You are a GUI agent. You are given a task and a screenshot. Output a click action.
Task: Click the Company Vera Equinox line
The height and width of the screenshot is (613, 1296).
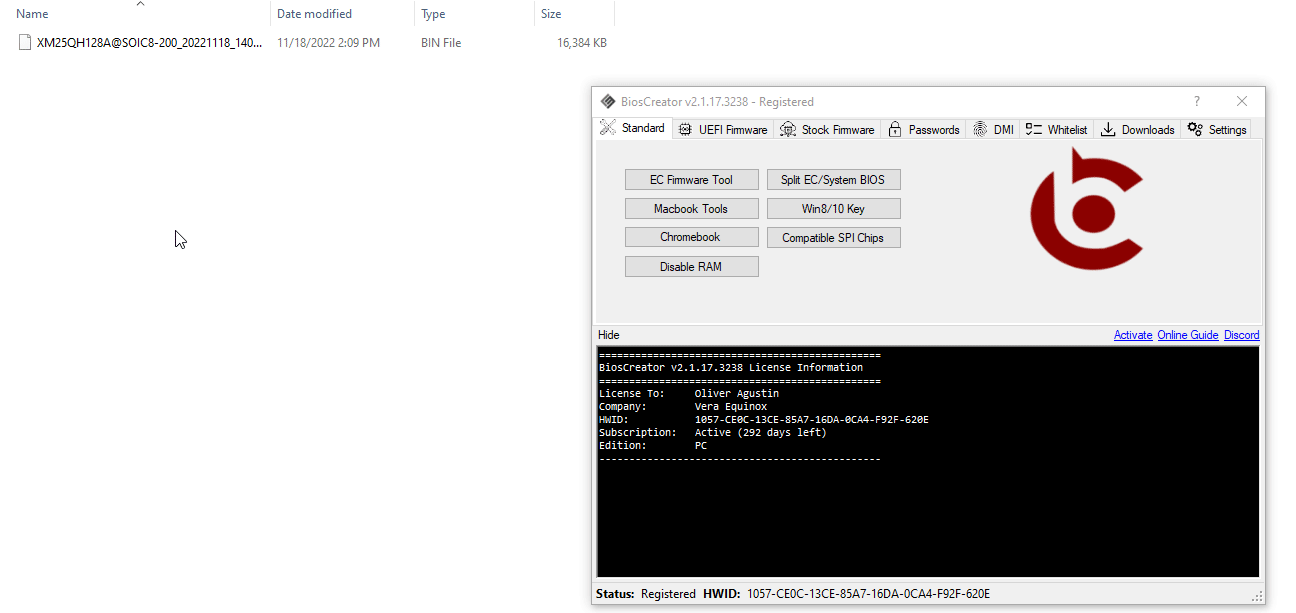coord(683,407)
